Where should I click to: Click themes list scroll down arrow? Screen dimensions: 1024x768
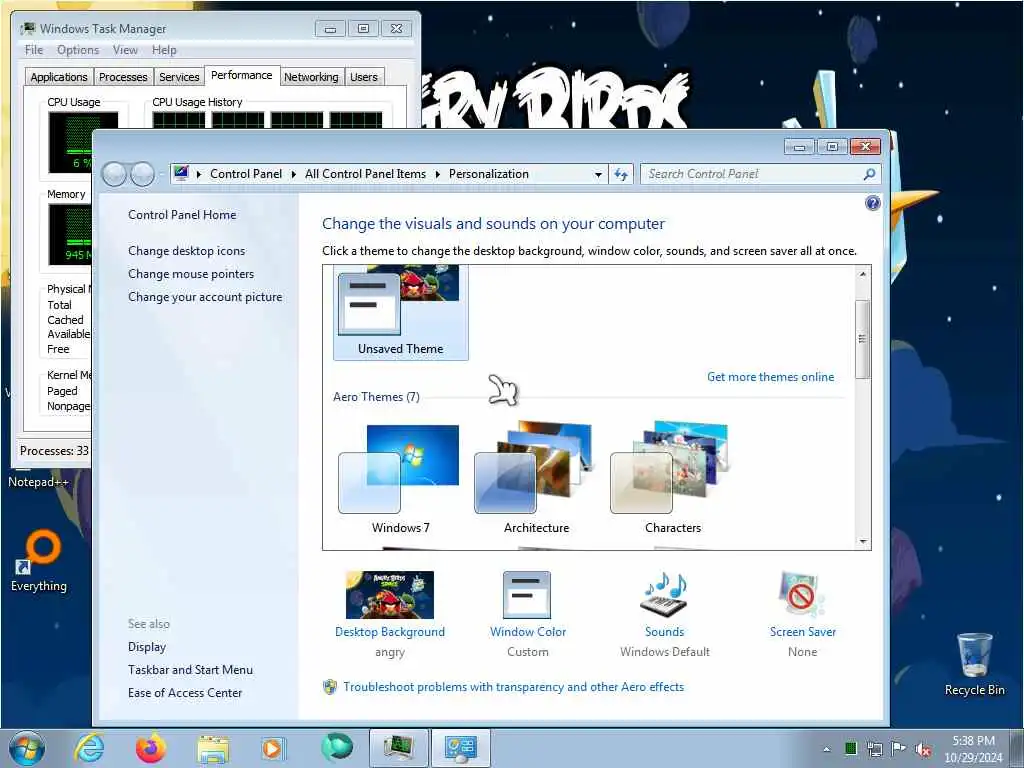(863, 541)
